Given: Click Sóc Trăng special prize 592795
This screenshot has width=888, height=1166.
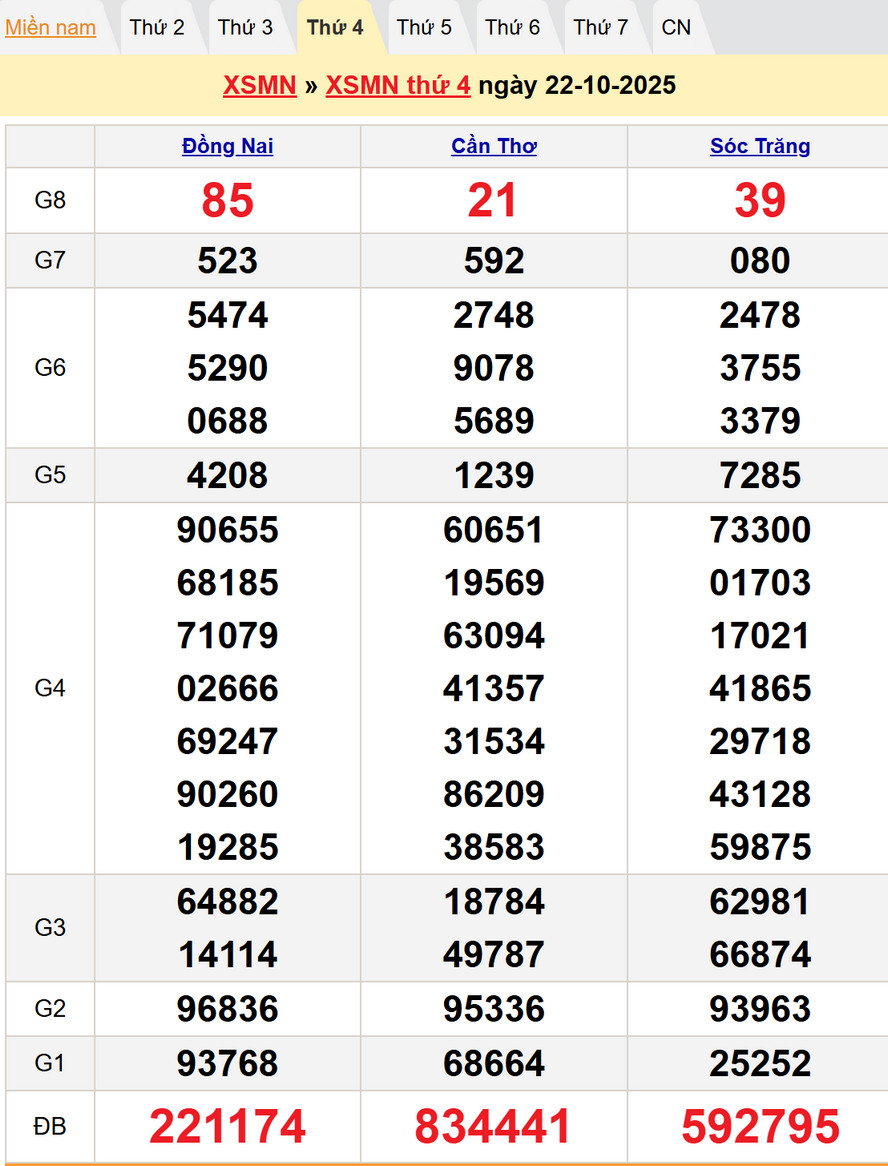Looking at the screenshot, I should click(x=760, y=1127).
